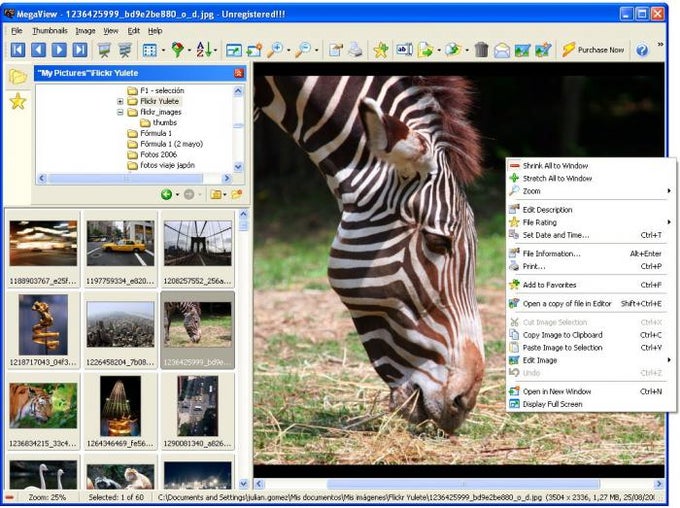Select the yellow taxi thumbnail
680x508 pixels.
tap(120, 243)
